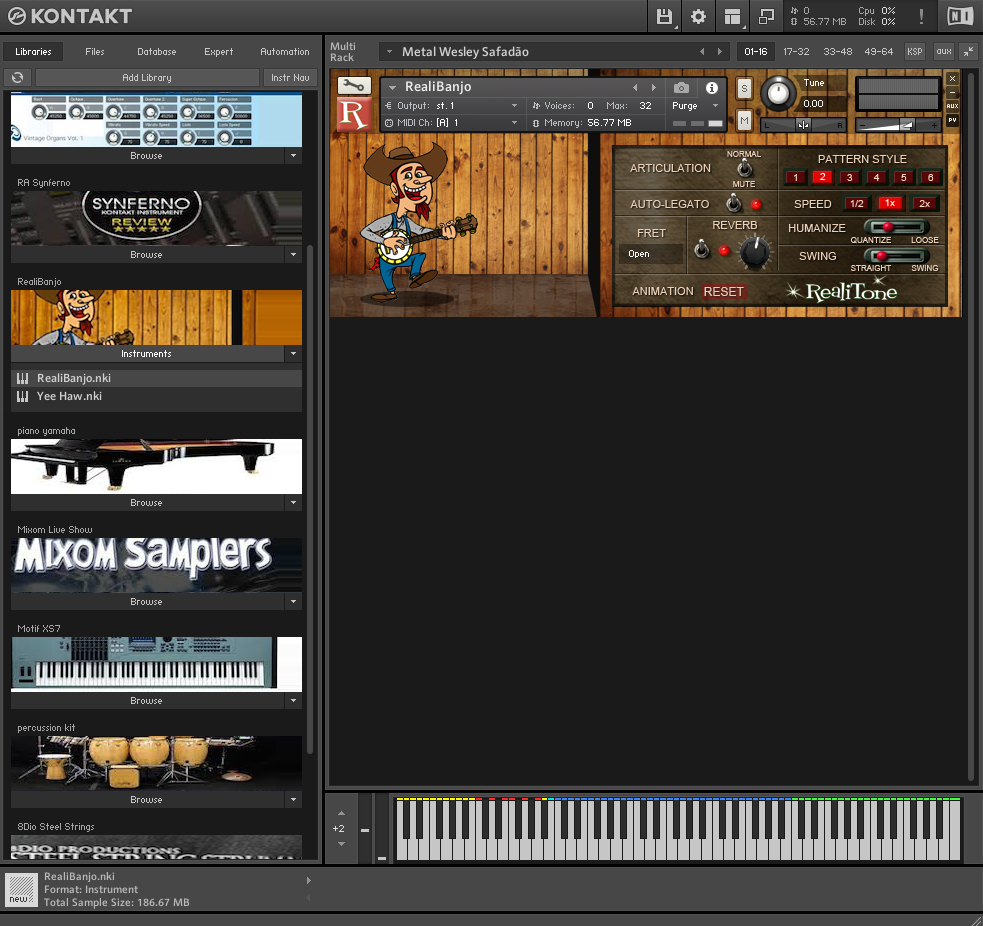This screenshot has width=983, height=926.
Task: Open instrument edit mode wrench icon
Action: [x=354, y=85]
